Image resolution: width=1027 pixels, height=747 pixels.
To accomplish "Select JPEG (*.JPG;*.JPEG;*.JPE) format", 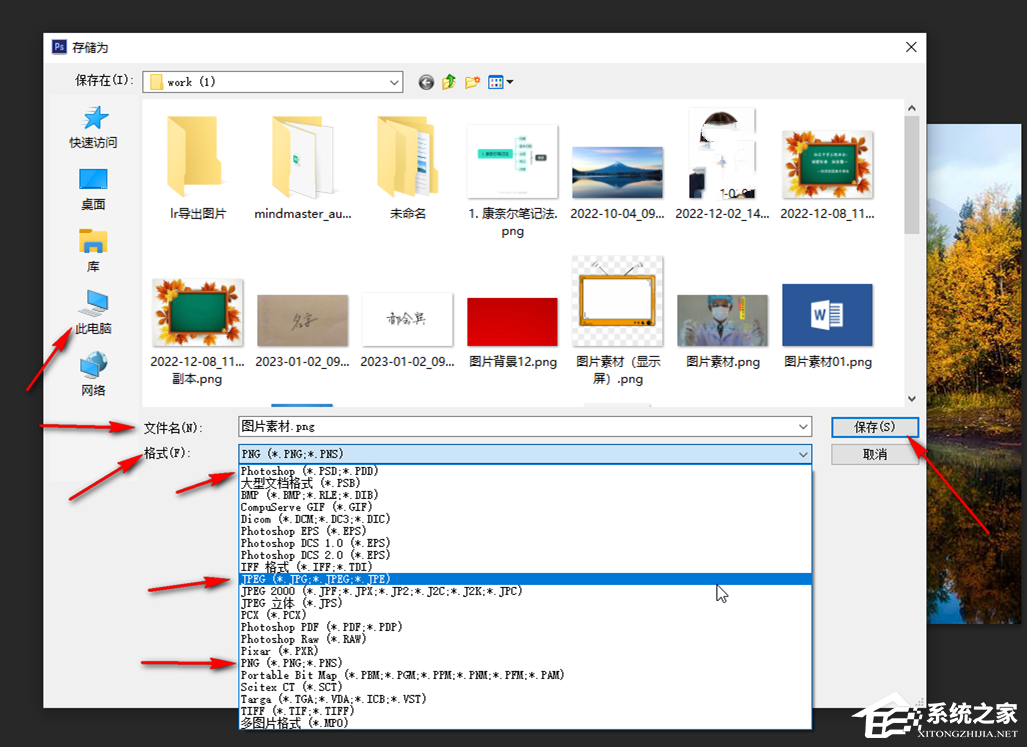I will (525, 579).
